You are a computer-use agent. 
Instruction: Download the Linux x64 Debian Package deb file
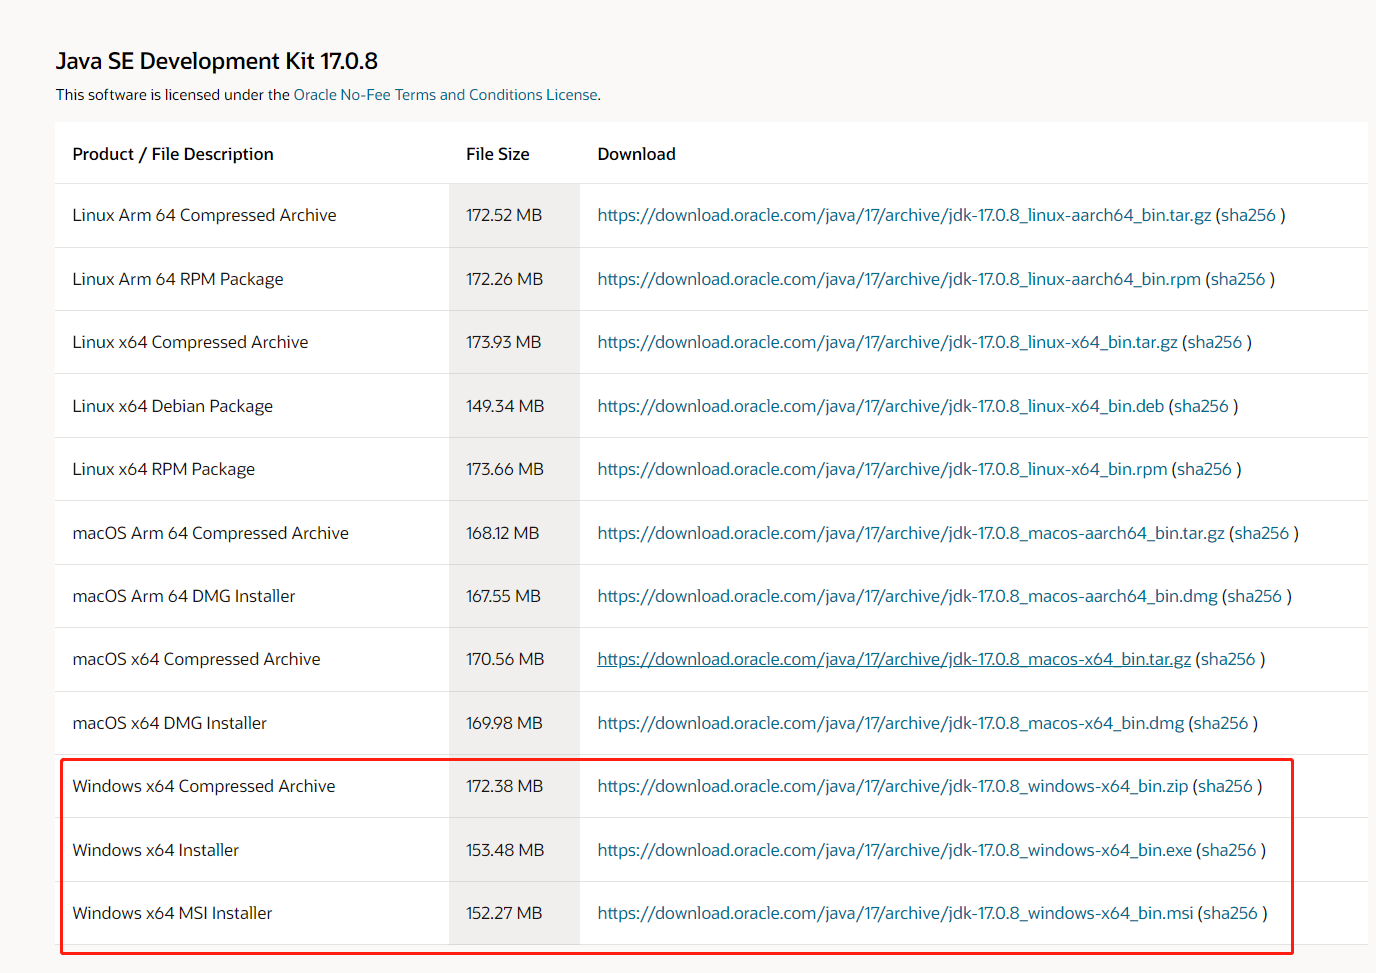(880, 406)
